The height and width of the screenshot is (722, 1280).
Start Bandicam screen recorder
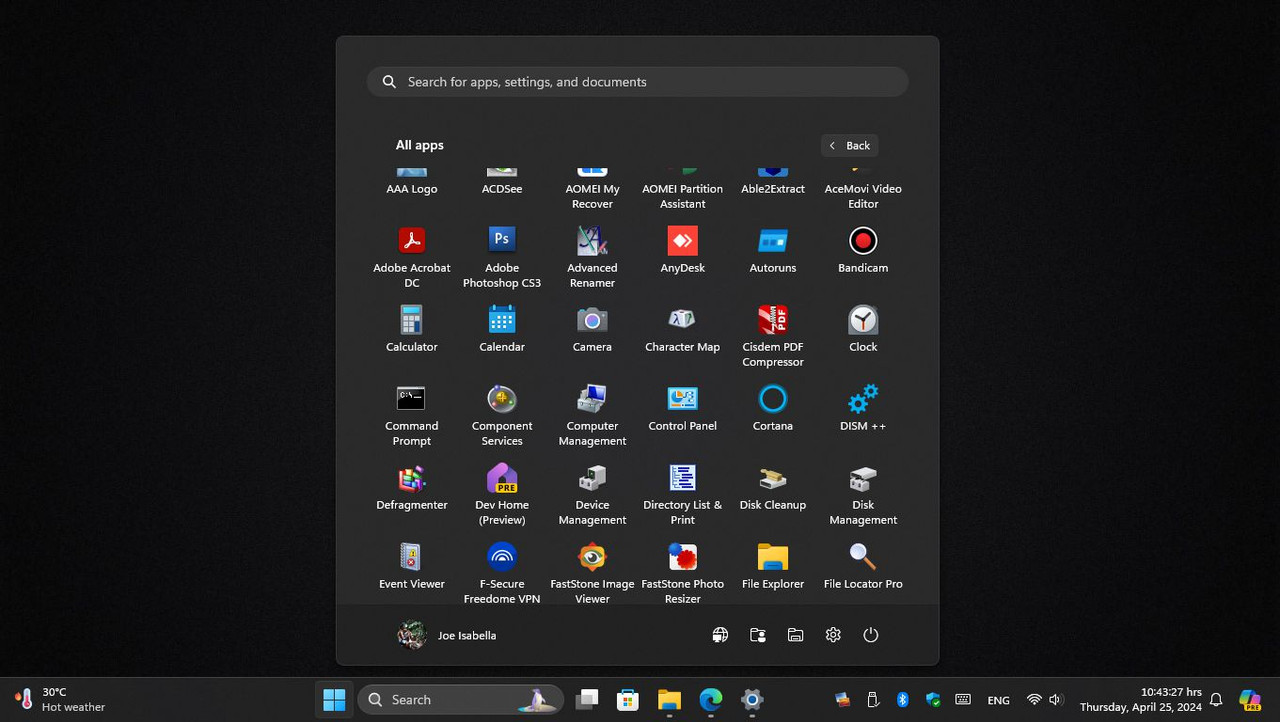(x=862, y=250)
